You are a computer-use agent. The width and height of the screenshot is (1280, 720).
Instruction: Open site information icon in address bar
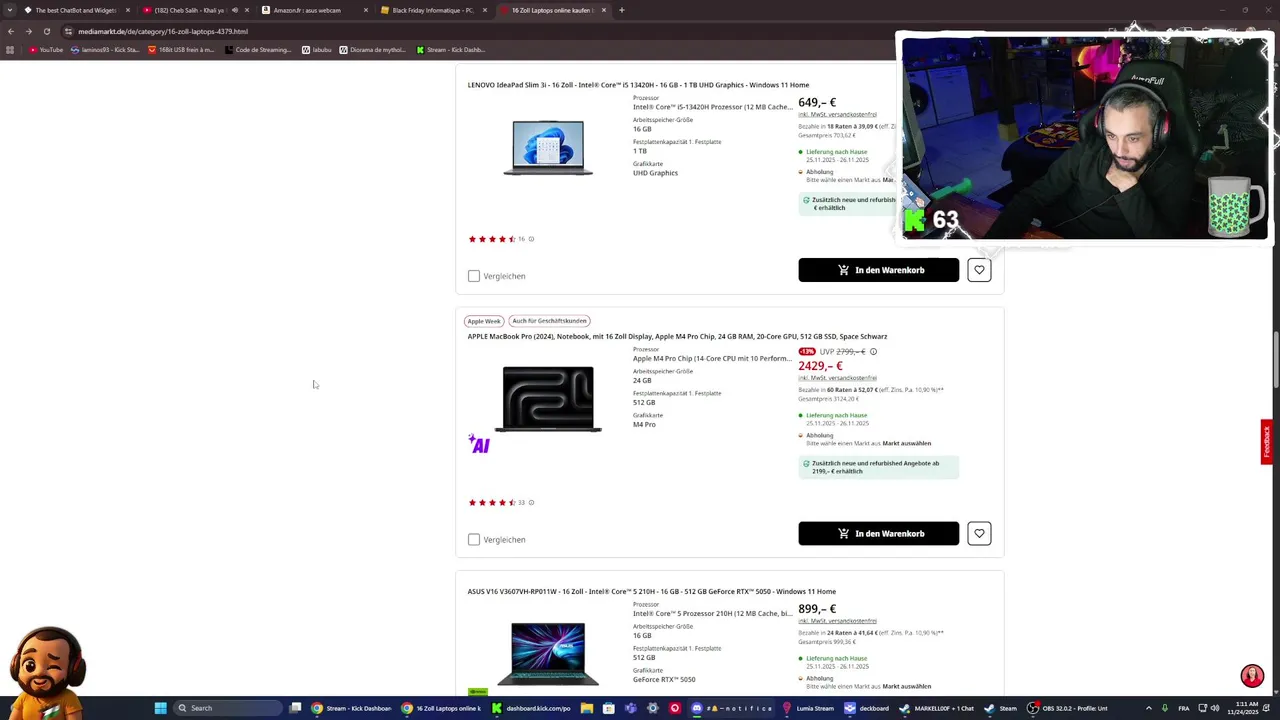(x=68, y=31)
